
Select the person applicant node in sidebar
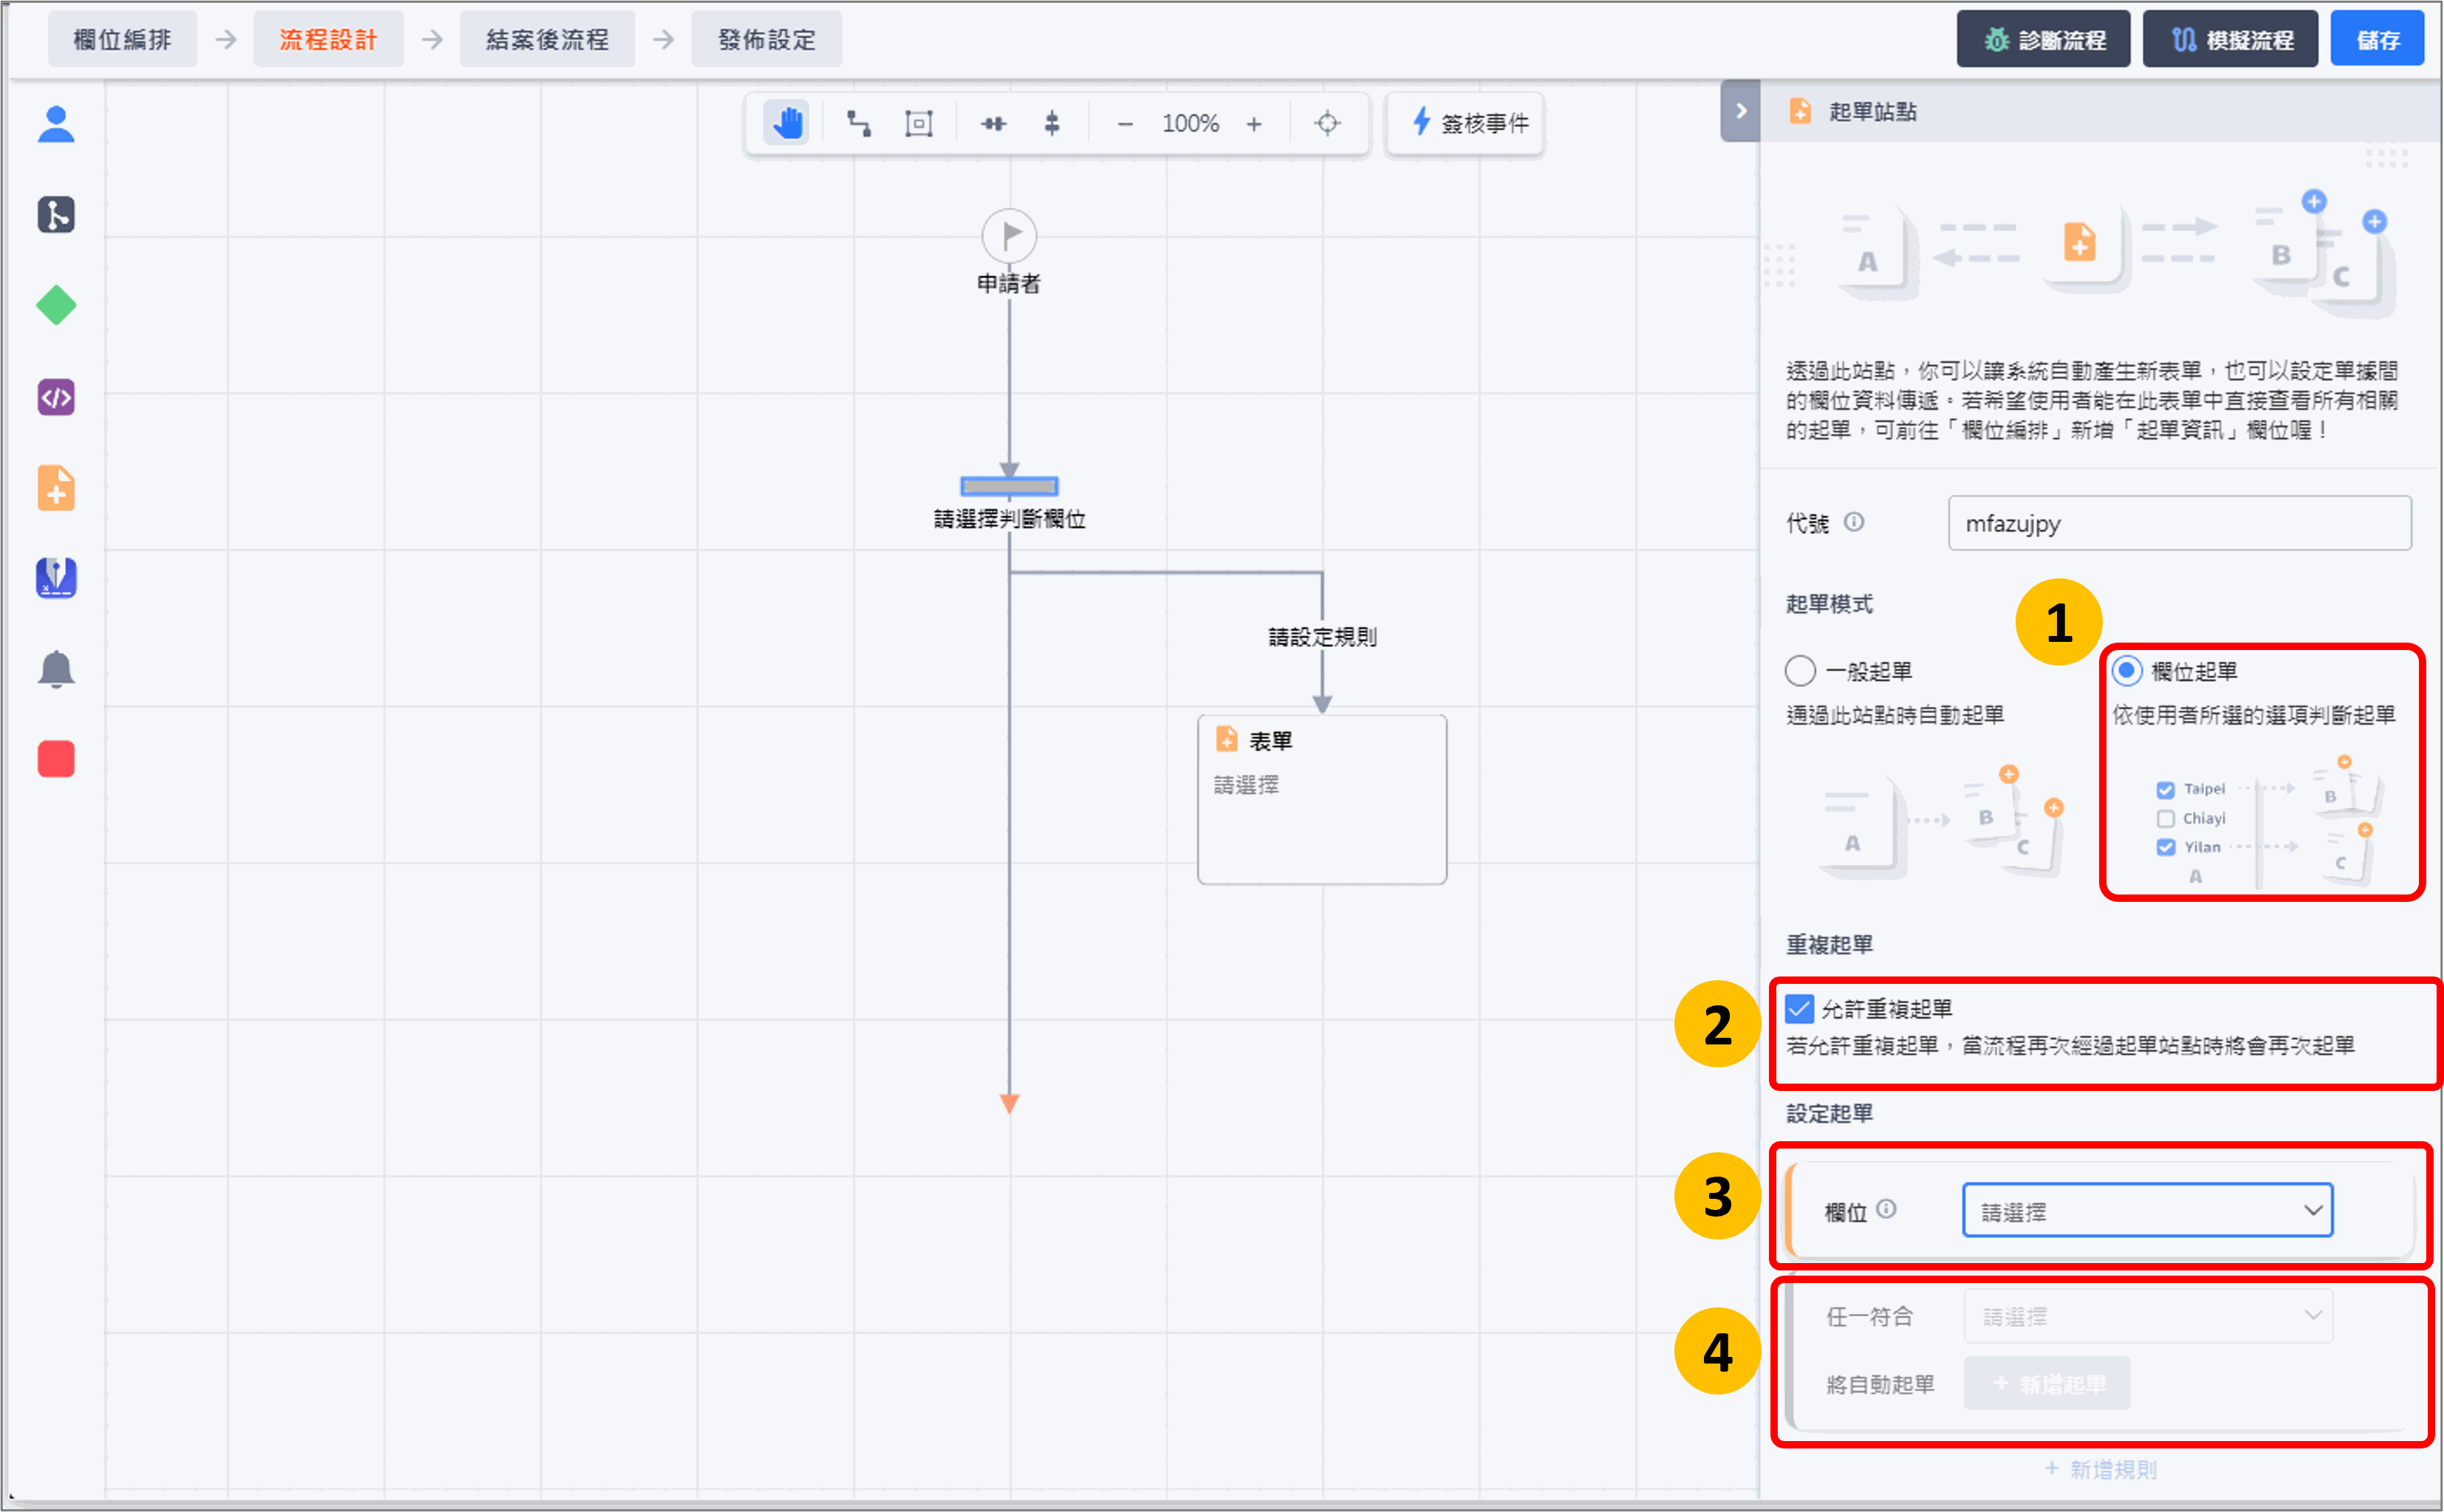56,125
